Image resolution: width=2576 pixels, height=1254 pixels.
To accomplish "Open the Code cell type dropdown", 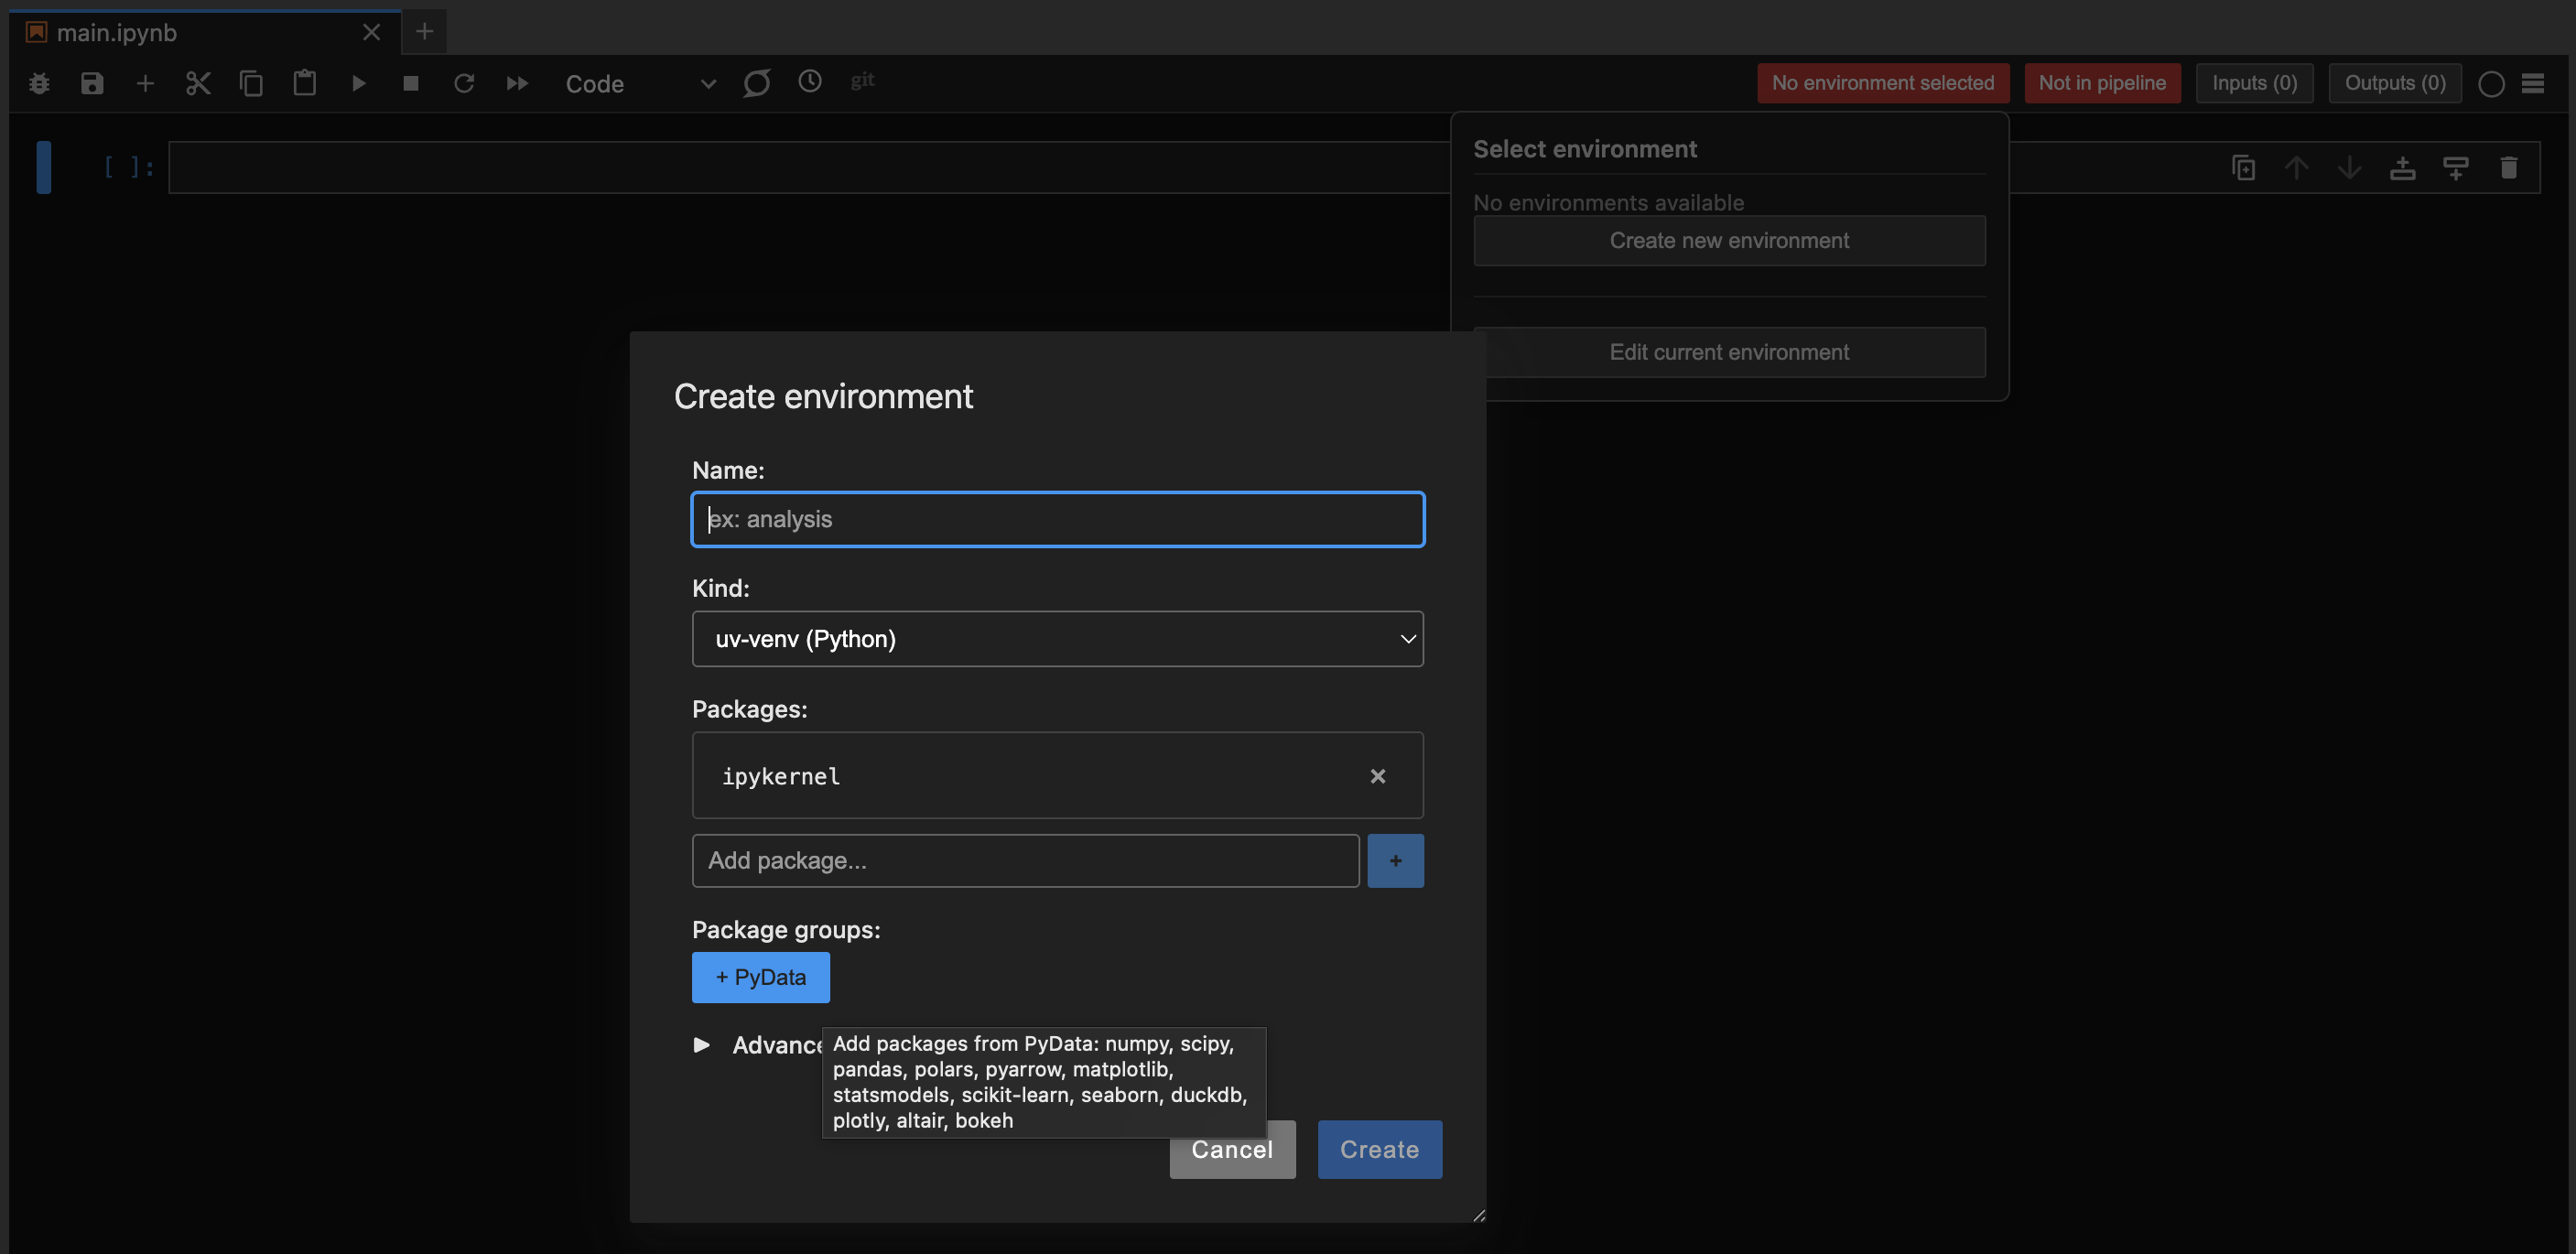I will tap(640, 84).
